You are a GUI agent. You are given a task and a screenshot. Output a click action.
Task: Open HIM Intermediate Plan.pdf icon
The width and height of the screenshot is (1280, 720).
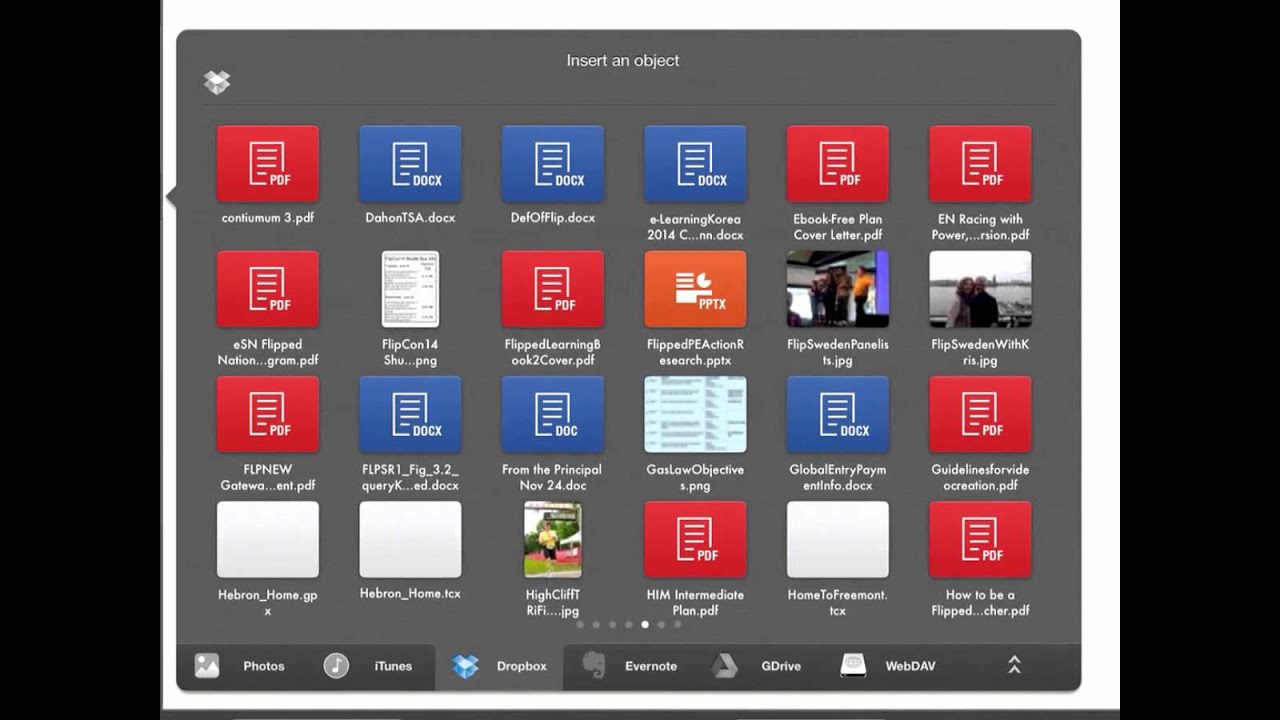pos(695,539)
